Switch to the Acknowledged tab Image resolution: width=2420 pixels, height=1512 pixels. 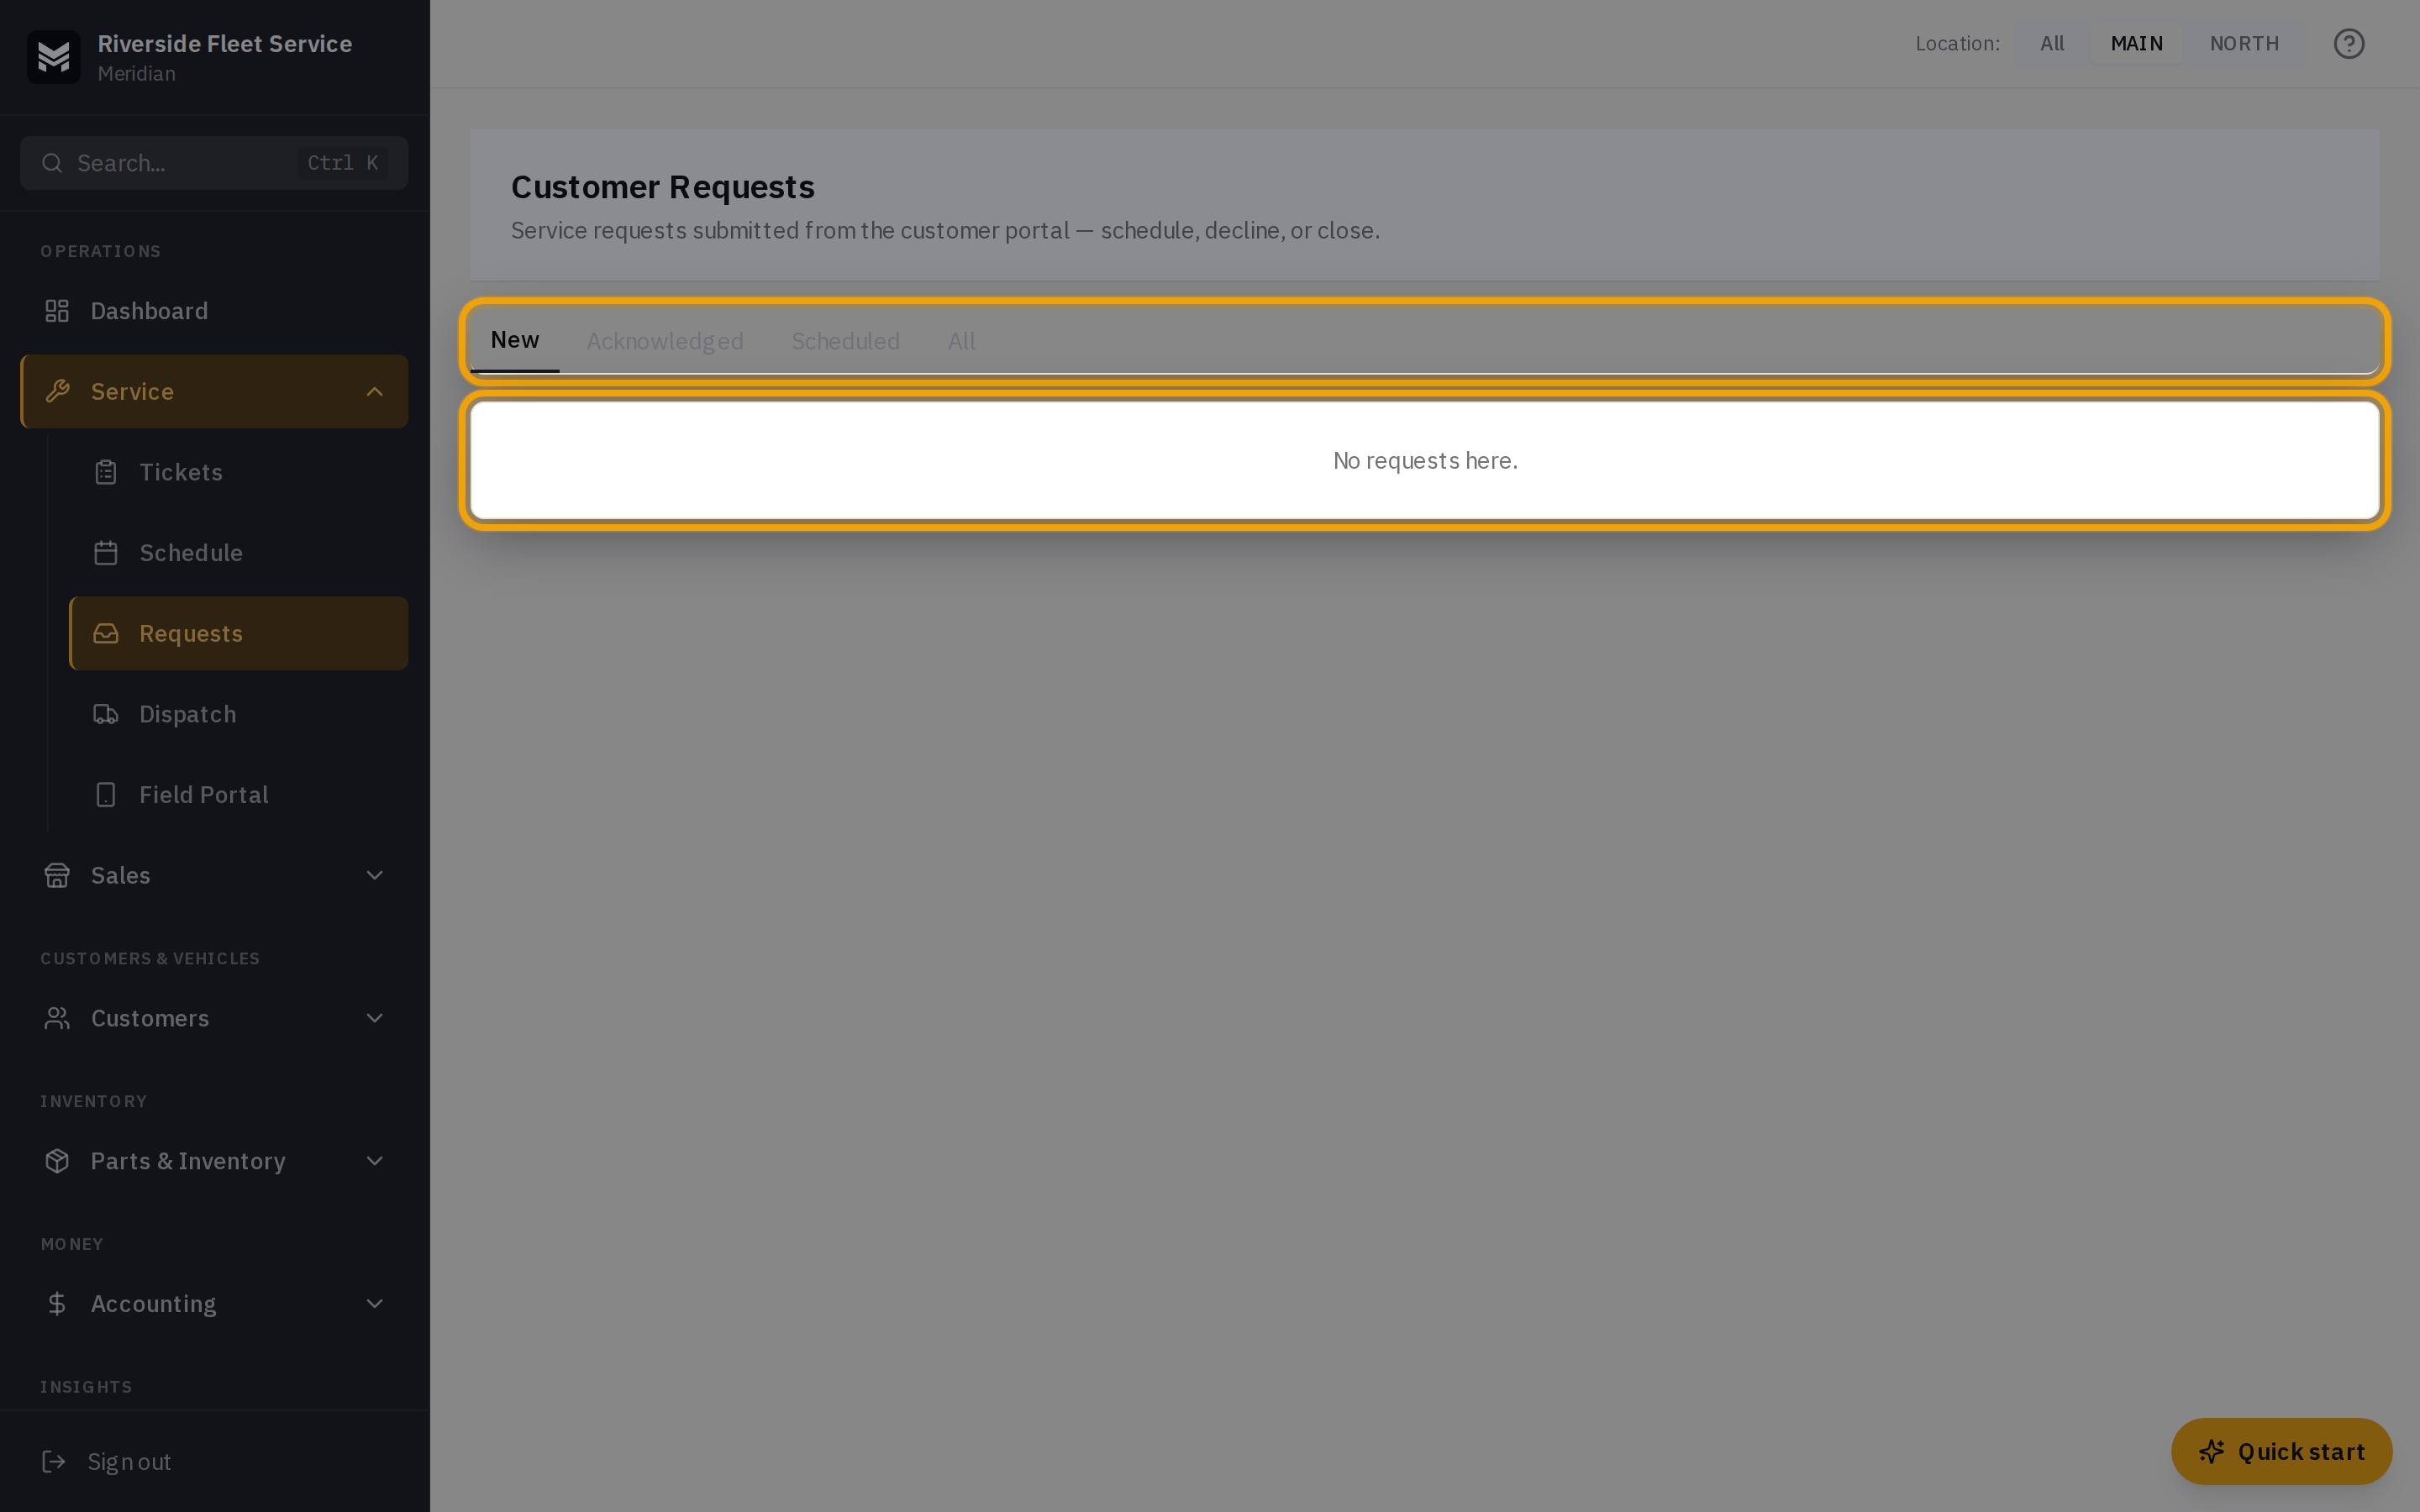click(665, 341)
